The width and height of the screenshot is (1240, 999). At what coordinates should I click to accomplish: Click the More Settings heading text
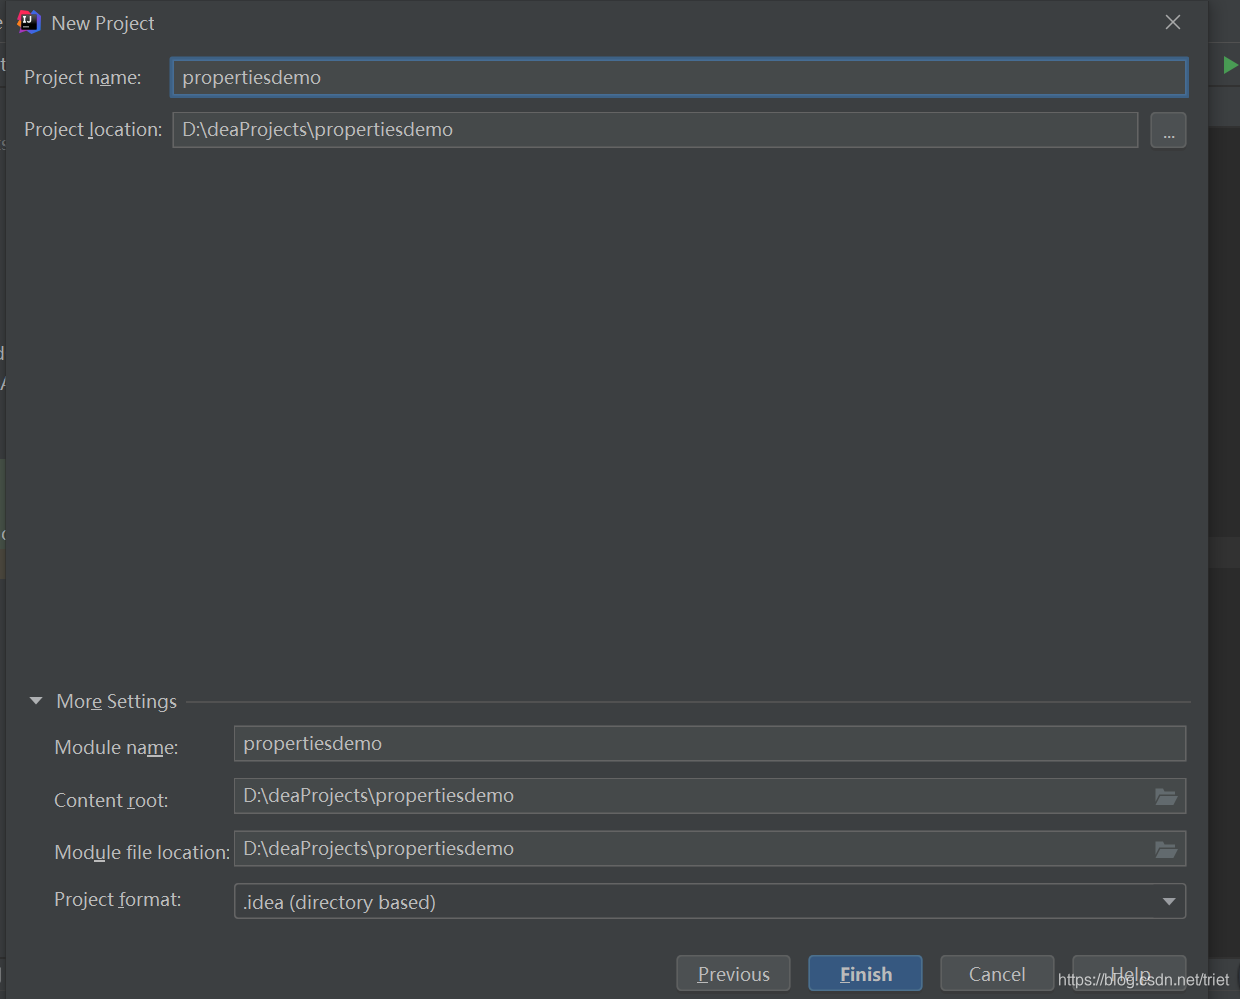click(116, 702)
